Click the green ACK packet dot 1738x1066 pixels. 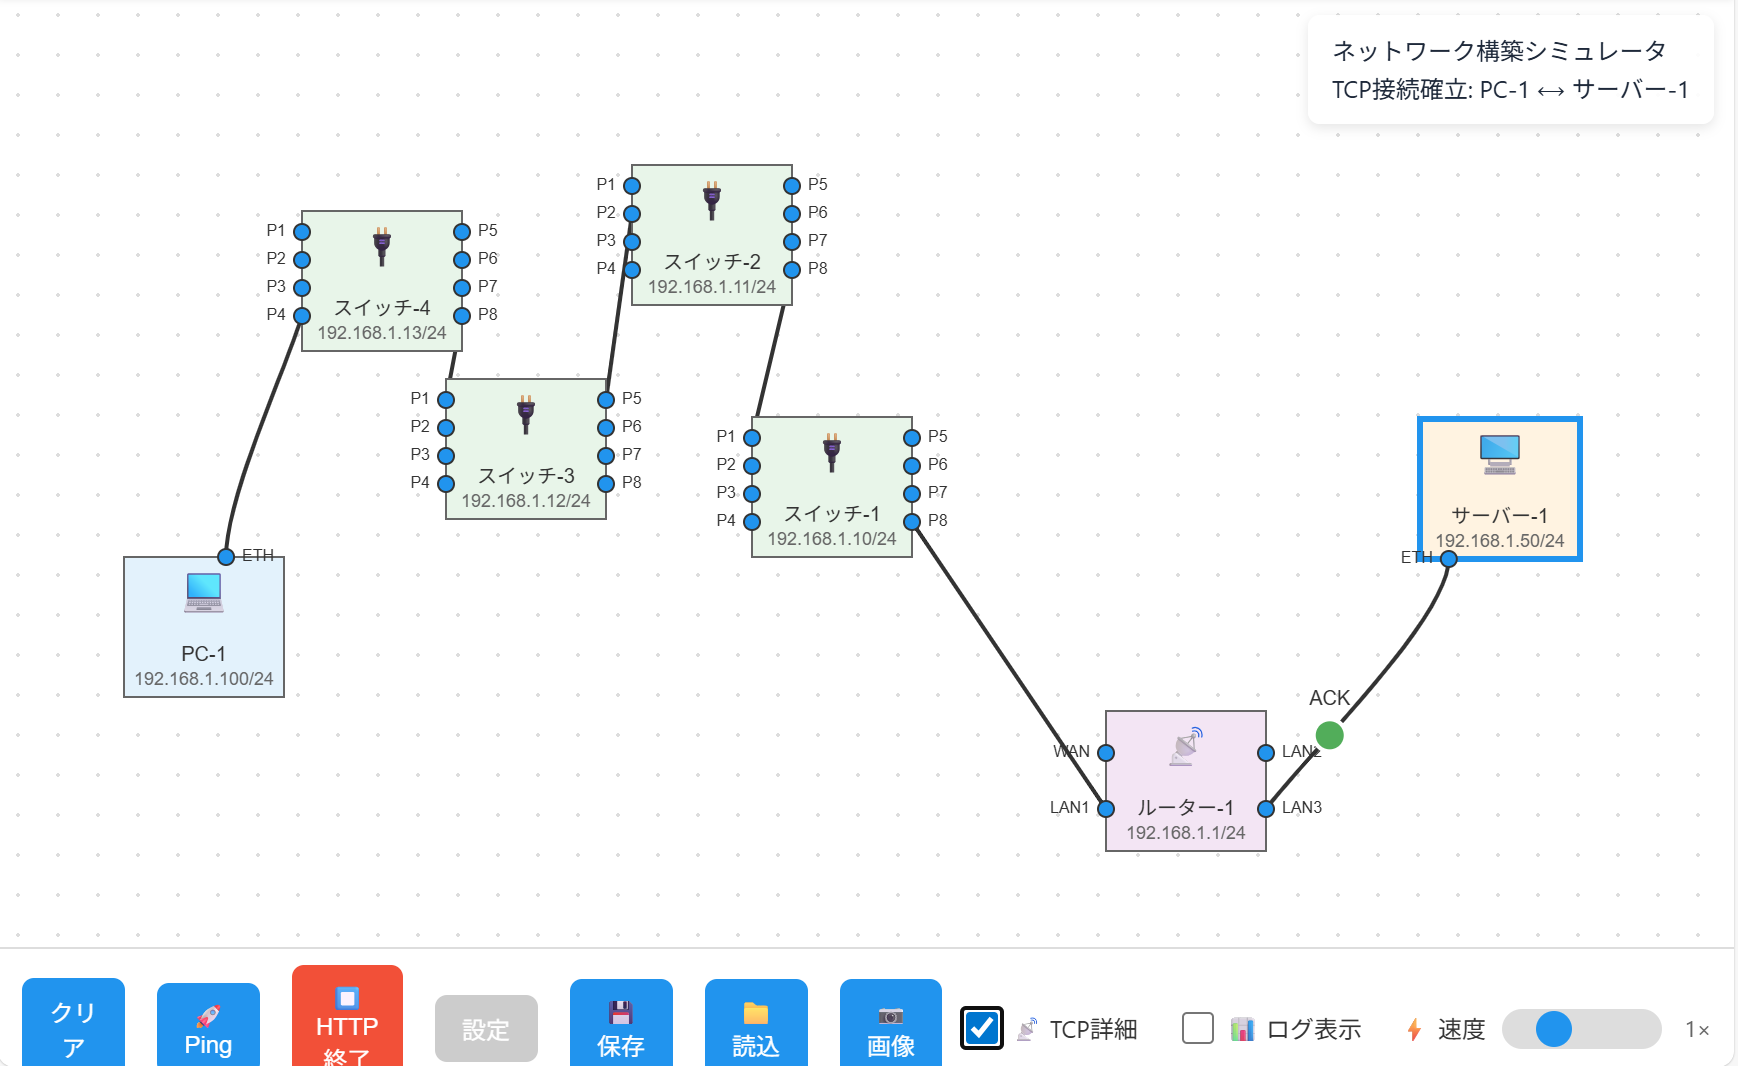[1329, 735]
